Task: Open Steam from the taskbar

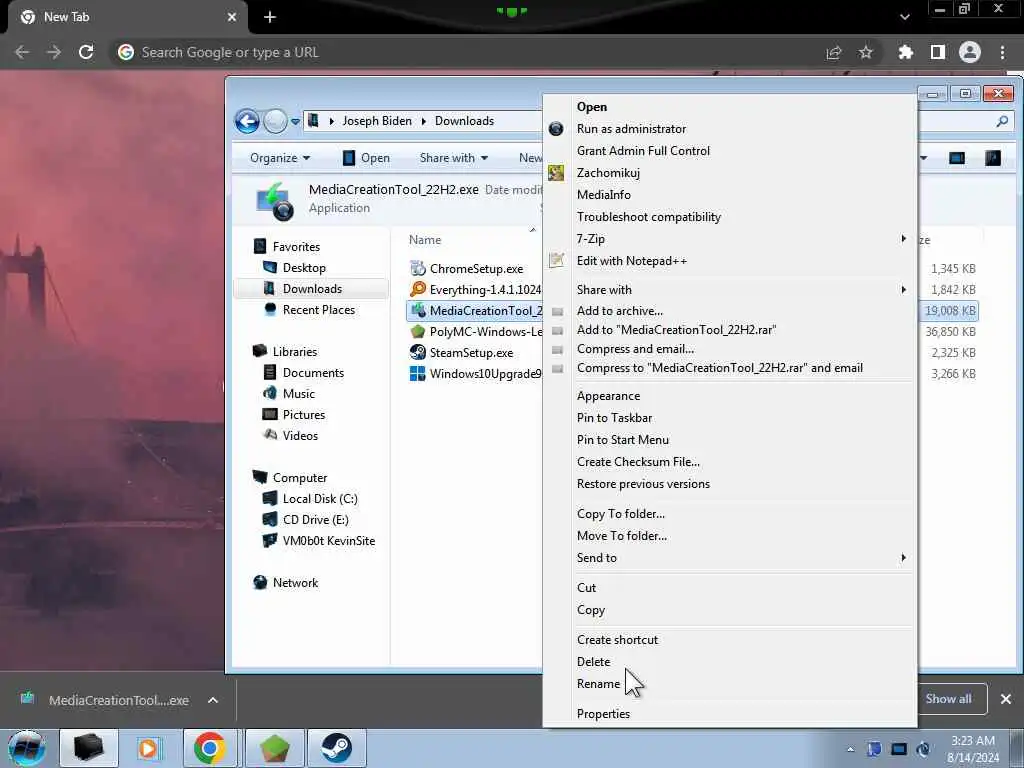Action: pos(336,748)
